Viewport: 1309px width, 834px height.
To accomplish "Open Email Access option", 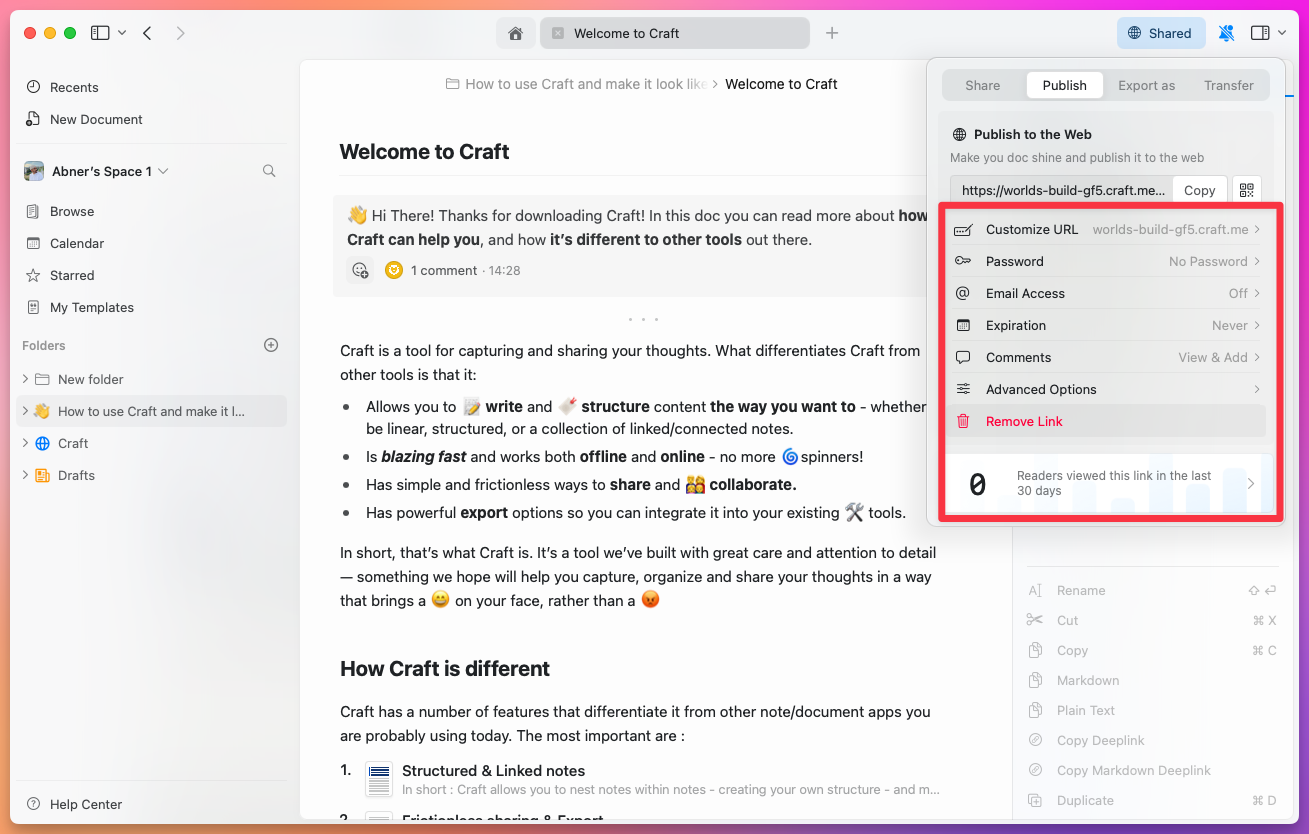I will [1106, 293].
